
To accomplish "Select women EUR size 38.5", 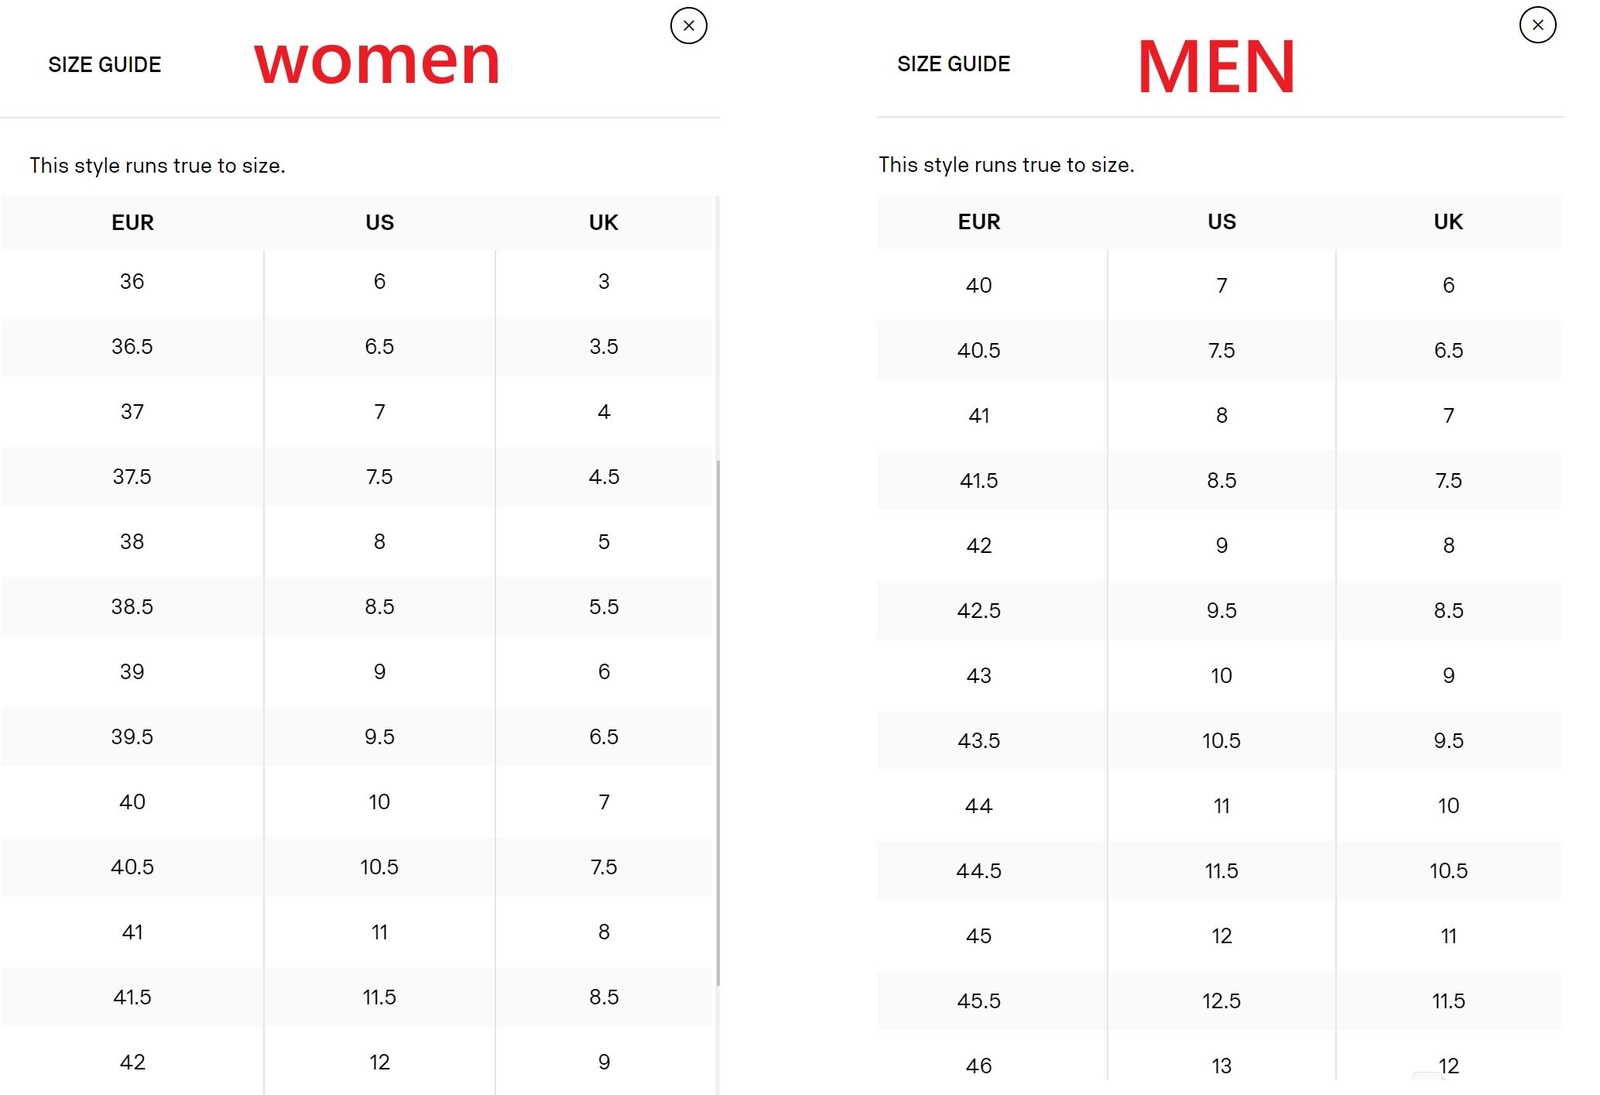I will click(x=132, y=607).
